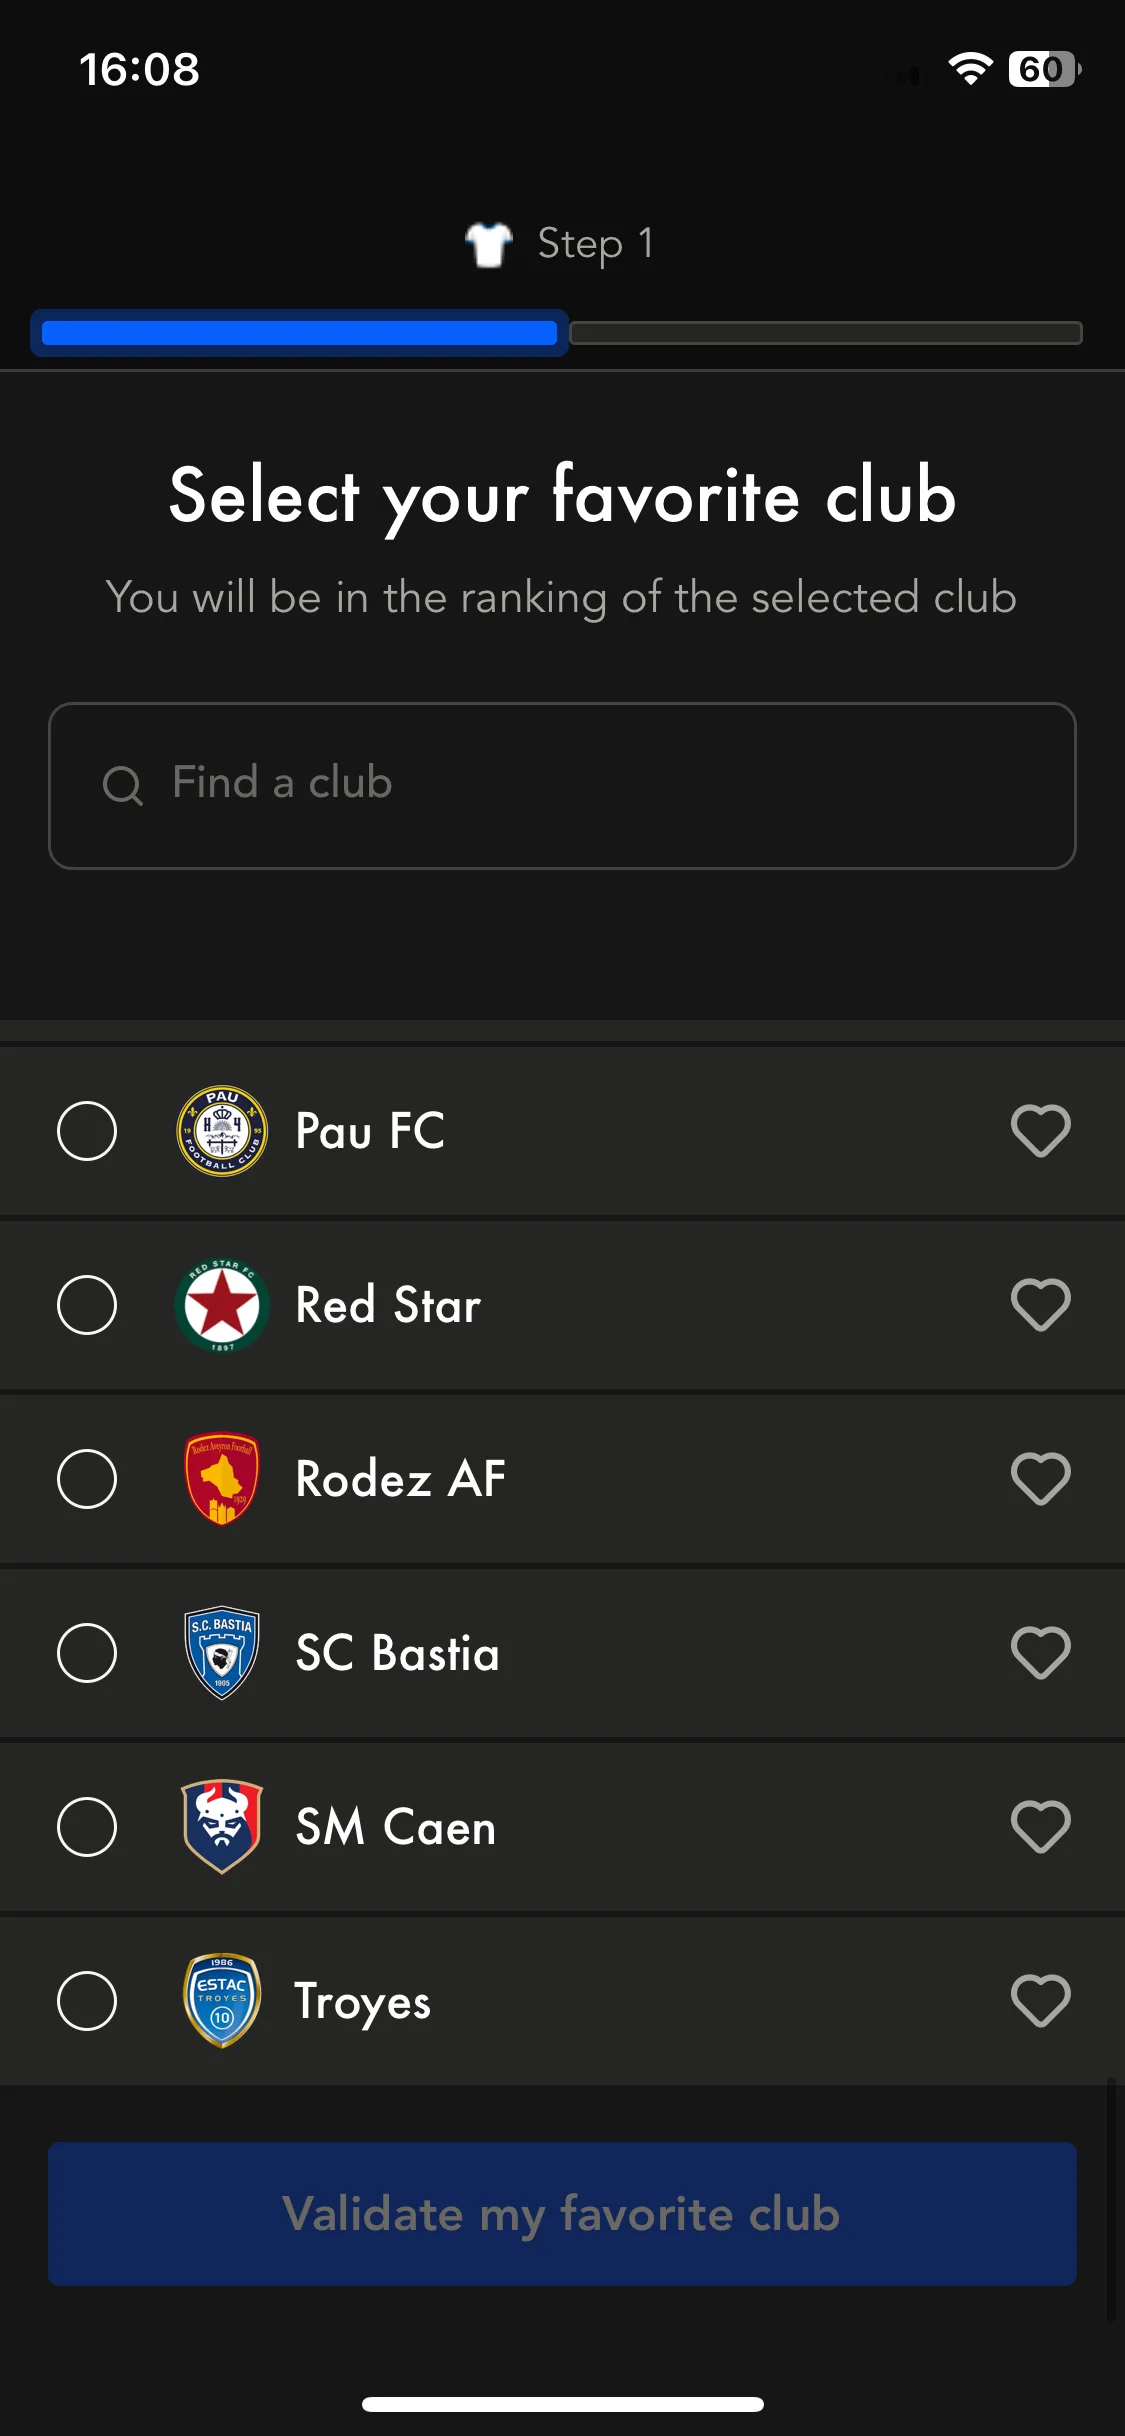The height and width of the screenshot is (2436, 1125).
Task: Tap the Troyes club name
Action: tap(363, 2003)
